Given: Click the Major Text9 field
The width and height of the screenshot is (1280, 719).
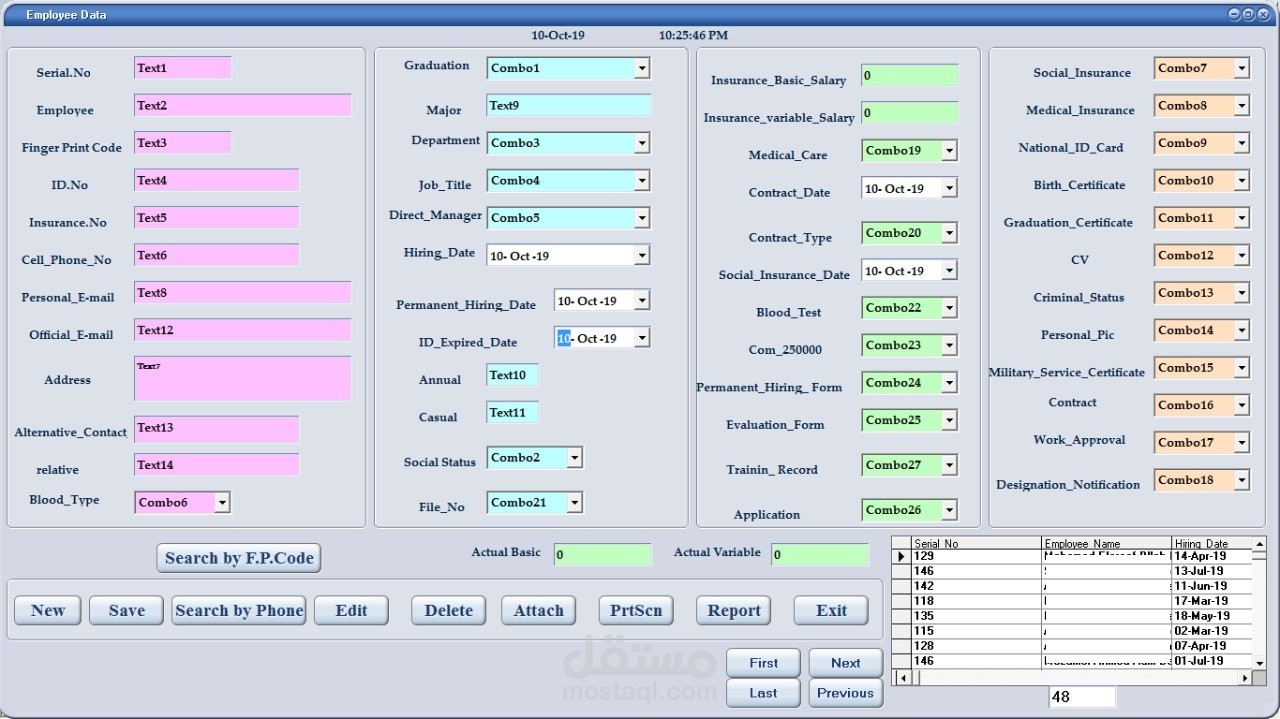Looking at the screenshot, I should [x=569, y=106].
